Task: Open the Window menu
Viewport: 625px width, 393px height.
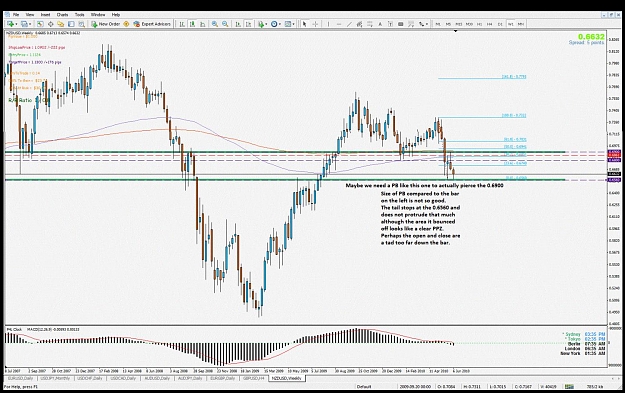Action: 98,15
